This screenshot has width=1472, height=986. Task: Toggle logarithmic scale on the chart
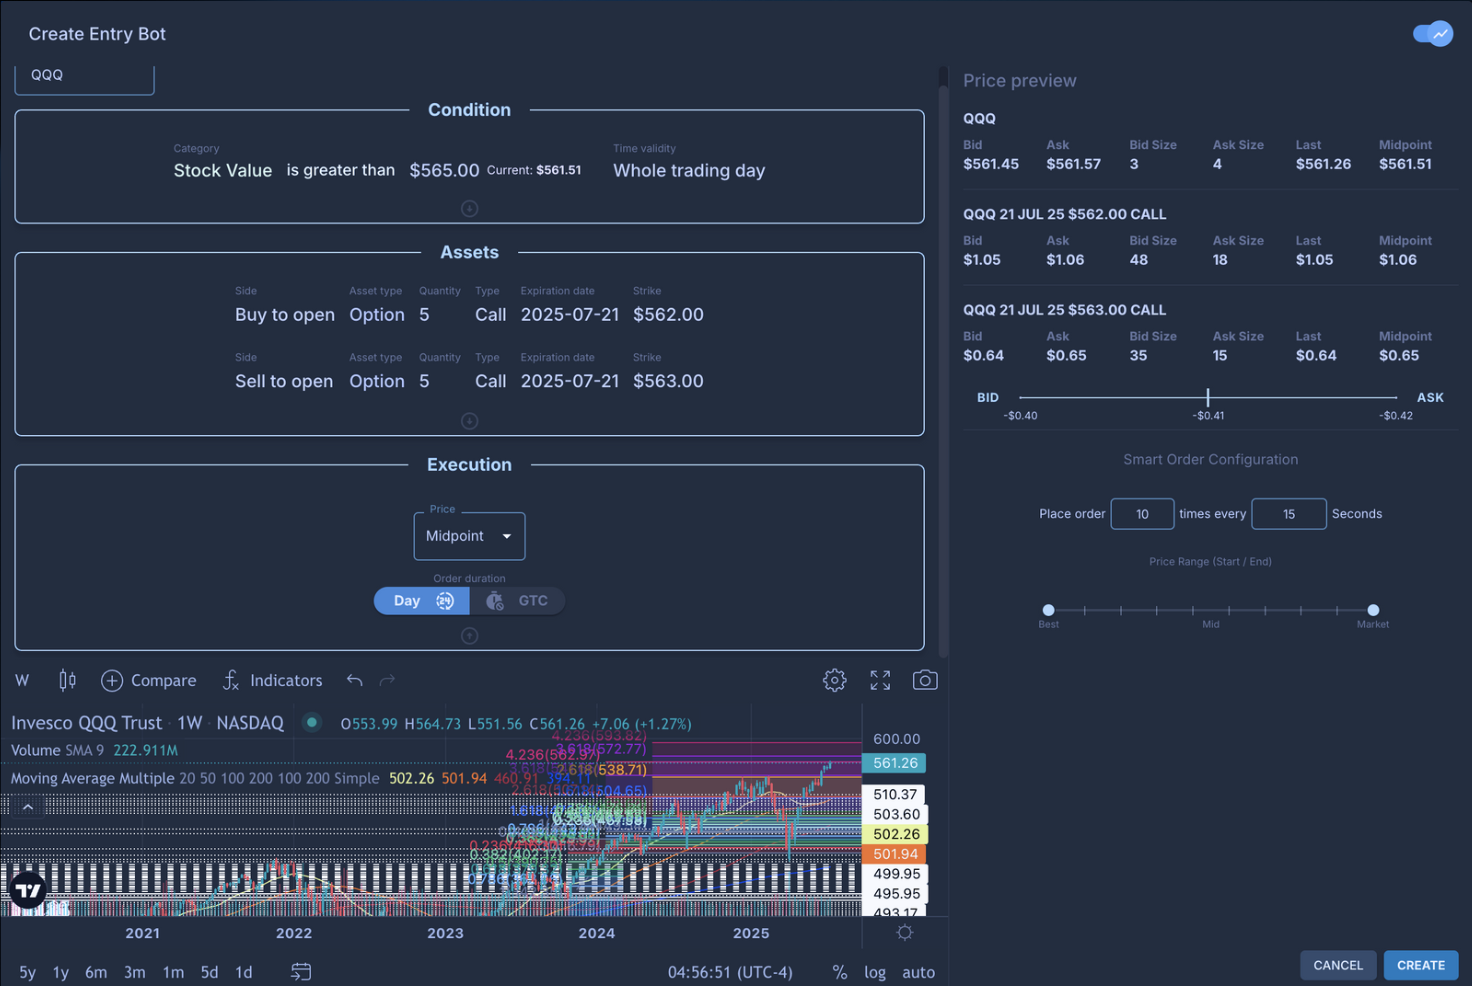point(875,971)
